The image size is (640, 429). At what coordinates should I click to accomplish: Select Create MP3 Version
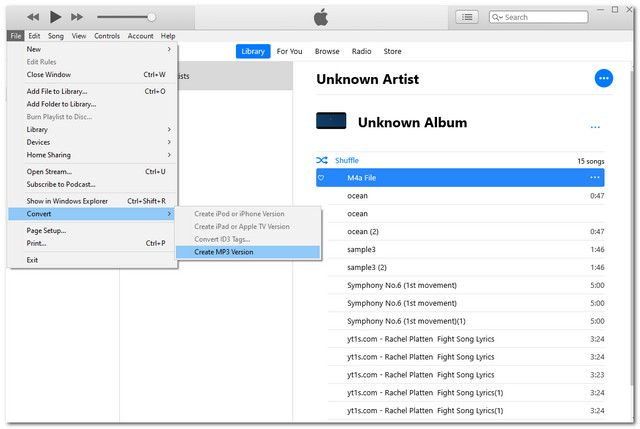point(224,252)
